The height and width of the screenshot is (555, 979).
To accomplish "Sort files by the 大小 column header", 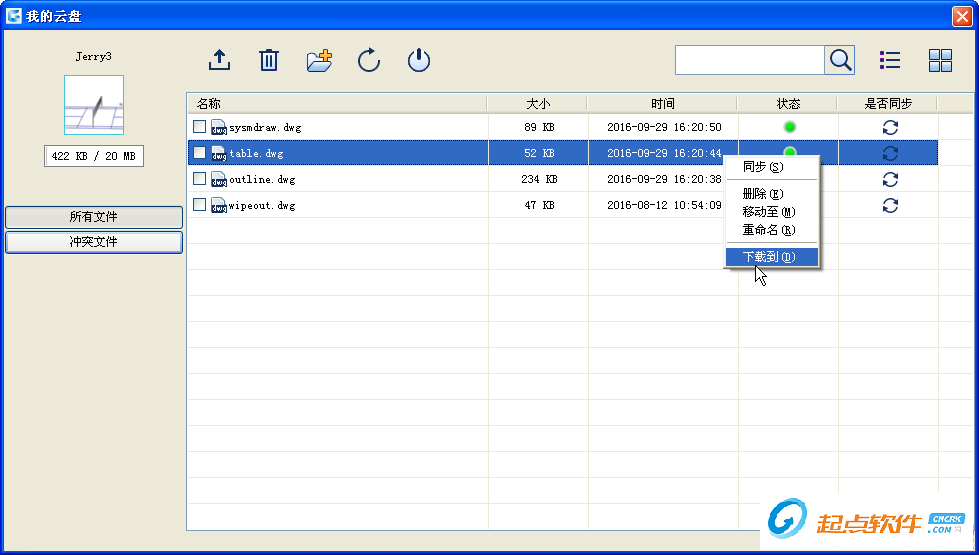I will pos(538,103).
